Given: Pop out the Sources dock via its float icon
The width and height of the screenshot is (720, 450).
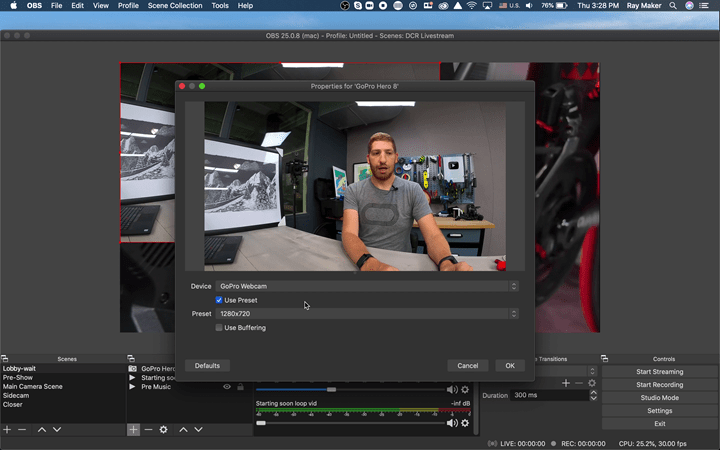Looking at the screenshot, I should (x=131, y=358).
